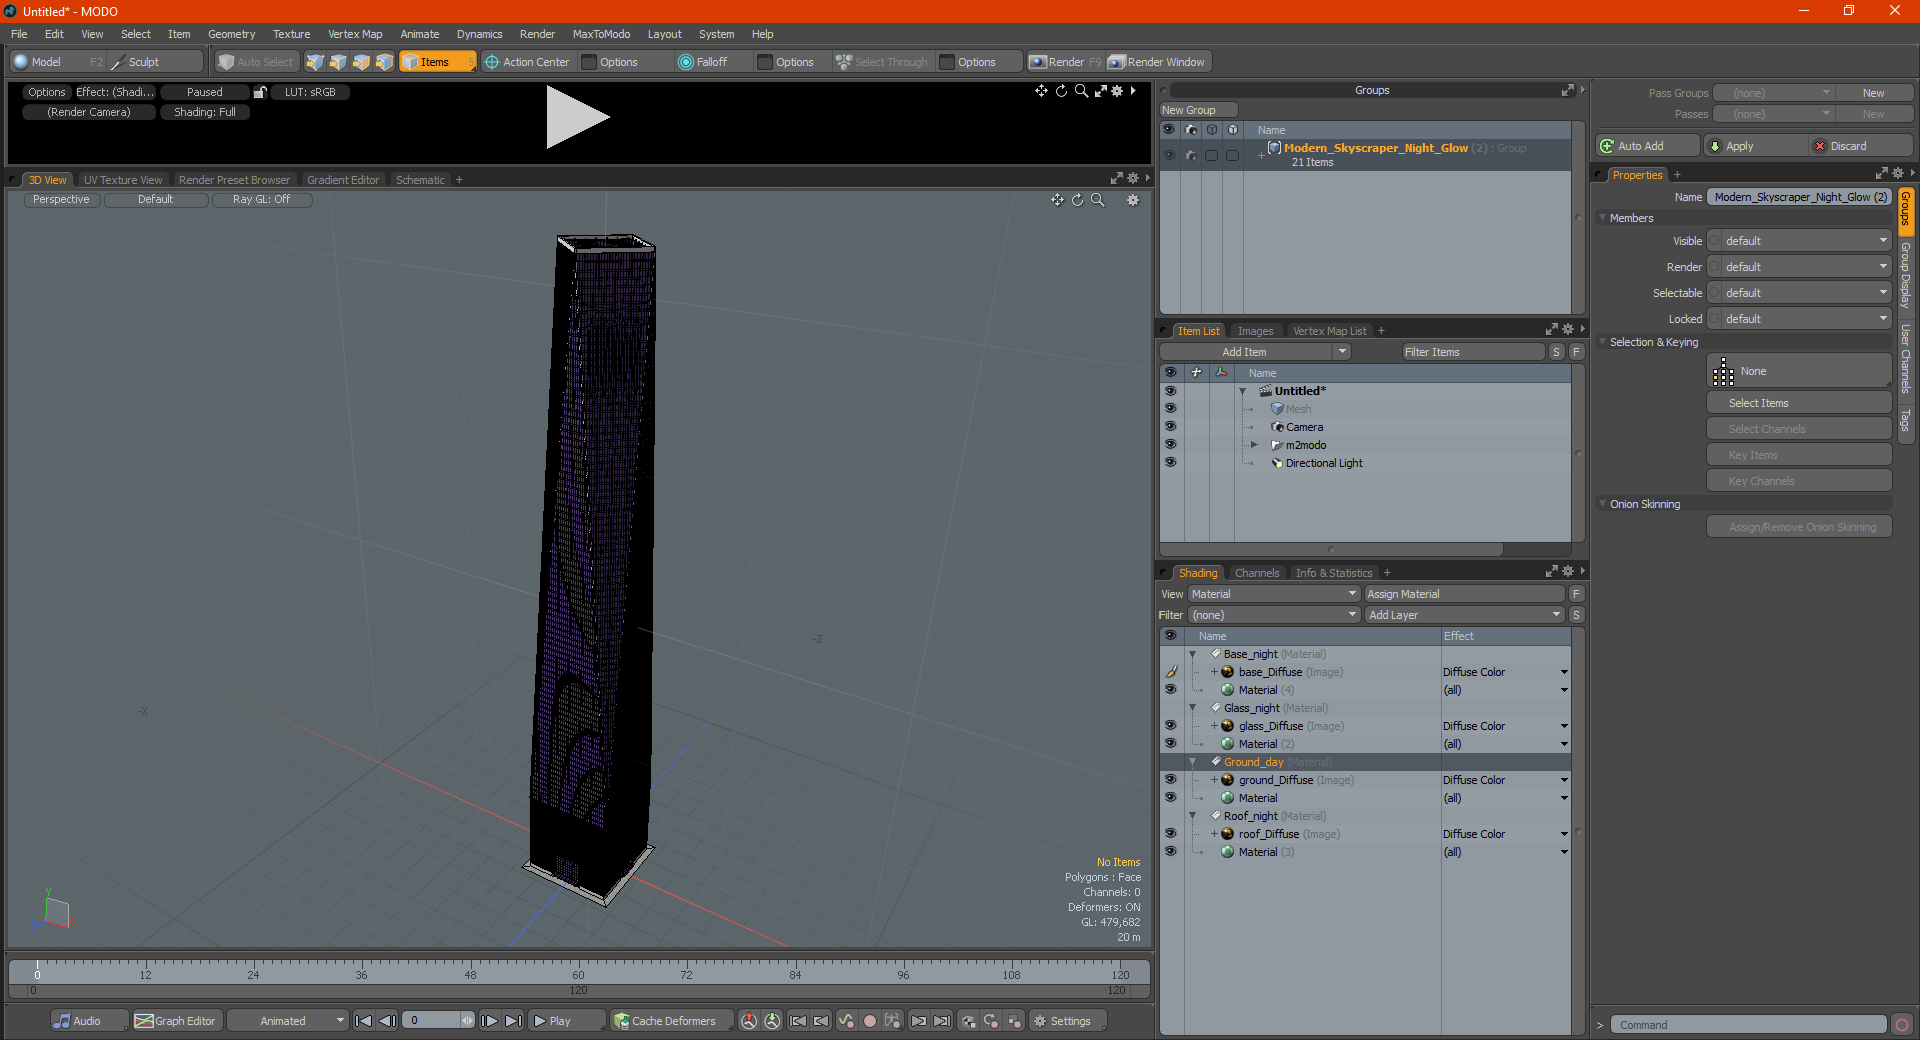The image size is (1920, 1040).
Task: Click the Render F9 button
Action: [1064, 62]
